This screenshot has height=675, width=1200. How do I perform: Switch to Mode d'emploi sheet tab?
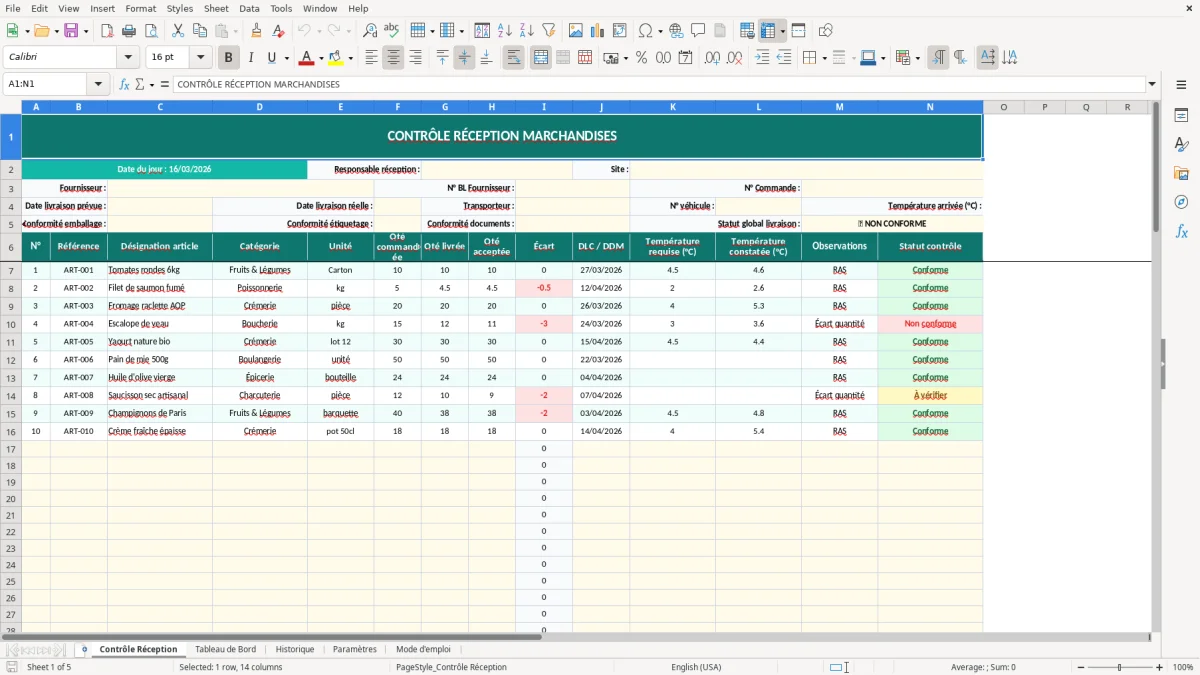point(423,649)
